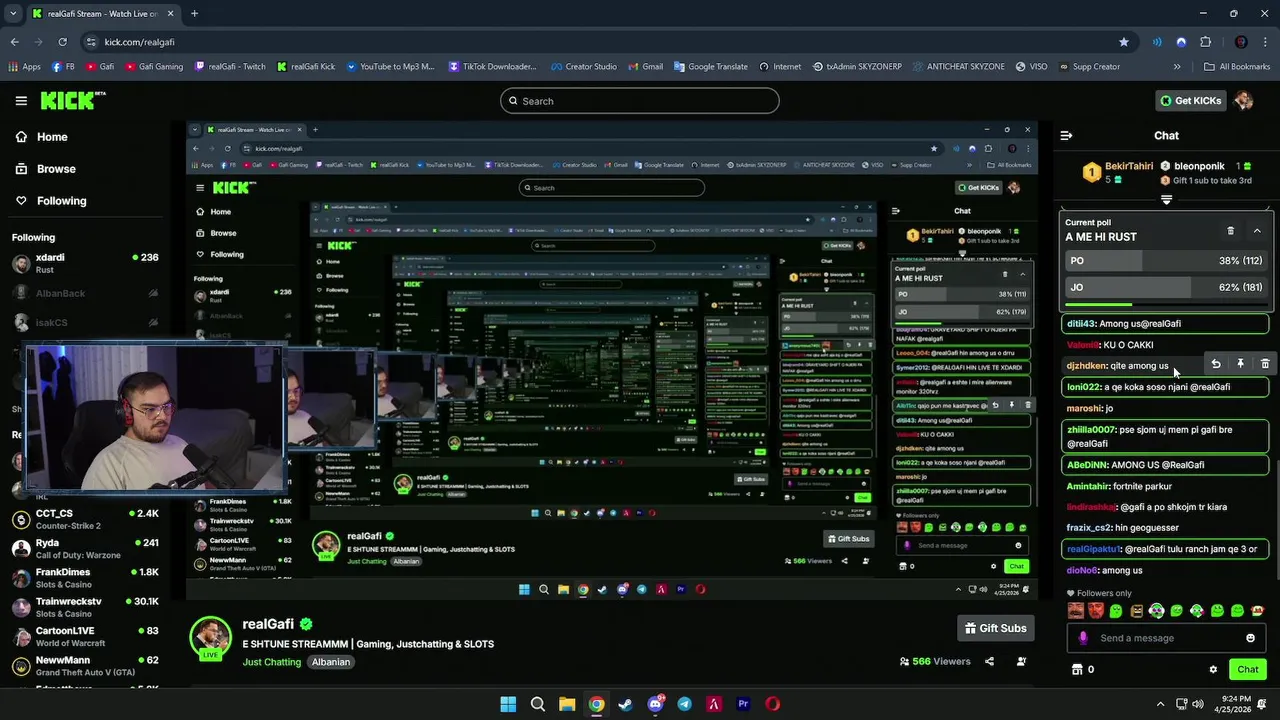Open the Kick hamburger sidebar menu
This screenshot has width=1280, height=720.
pos(21,101)
